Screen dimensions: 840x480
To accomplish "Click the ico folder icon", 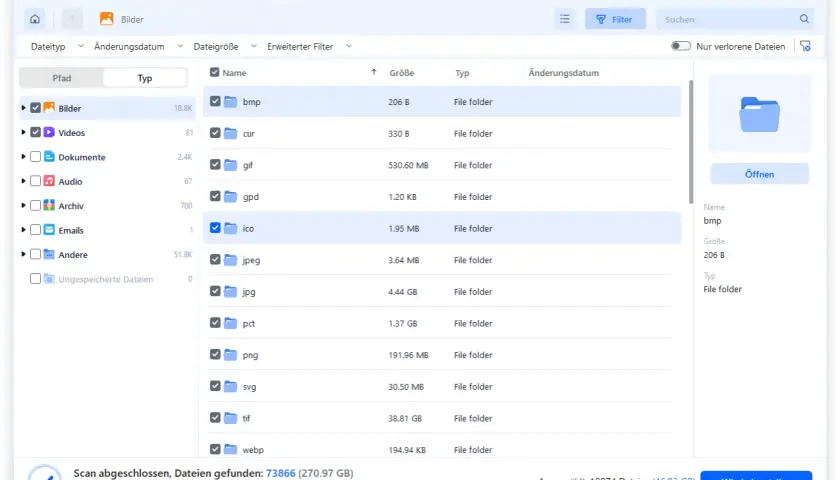I will (x=230, y=228).
